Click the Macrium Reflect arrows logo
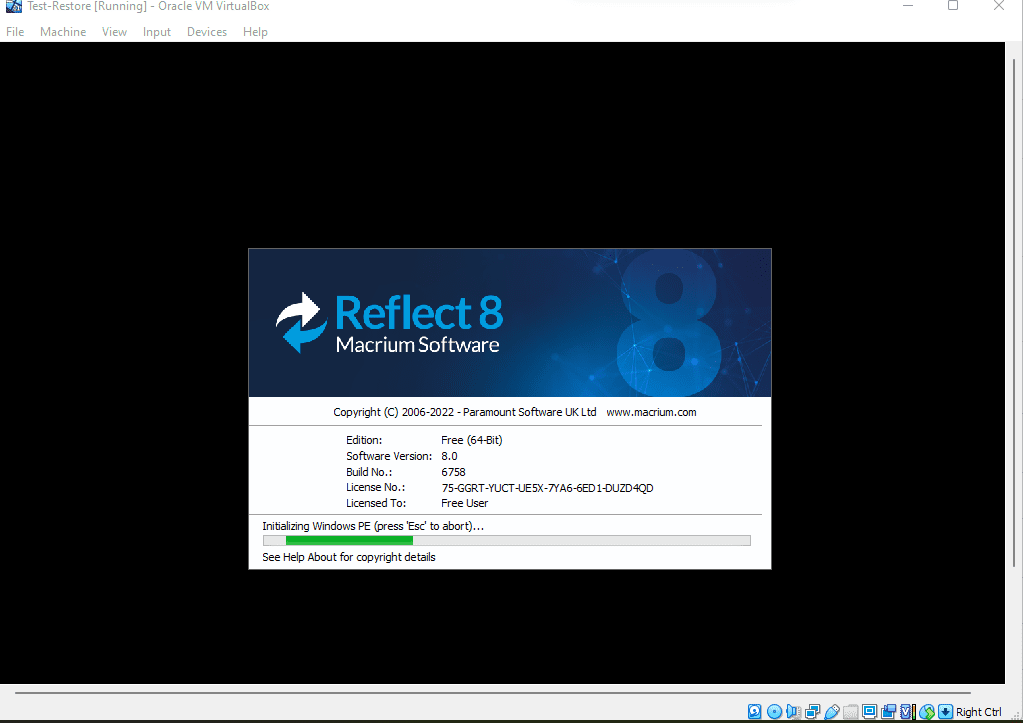The image size is (1023, 723). (301, 323)
